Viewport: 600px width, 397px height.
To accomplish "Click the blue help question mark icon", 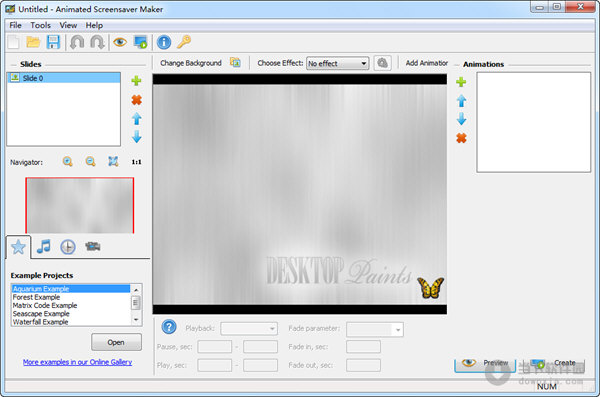I will point(169,327).
